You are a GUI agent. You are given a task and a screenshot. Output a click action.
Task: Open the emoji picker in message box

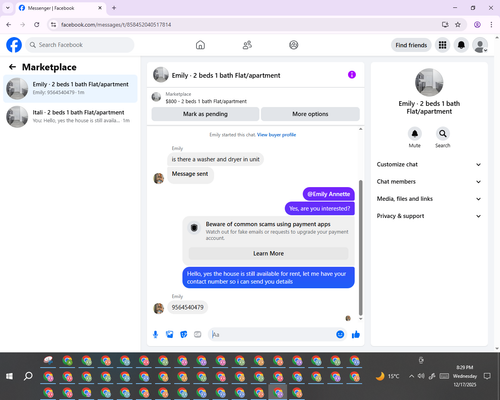(340, 334)
